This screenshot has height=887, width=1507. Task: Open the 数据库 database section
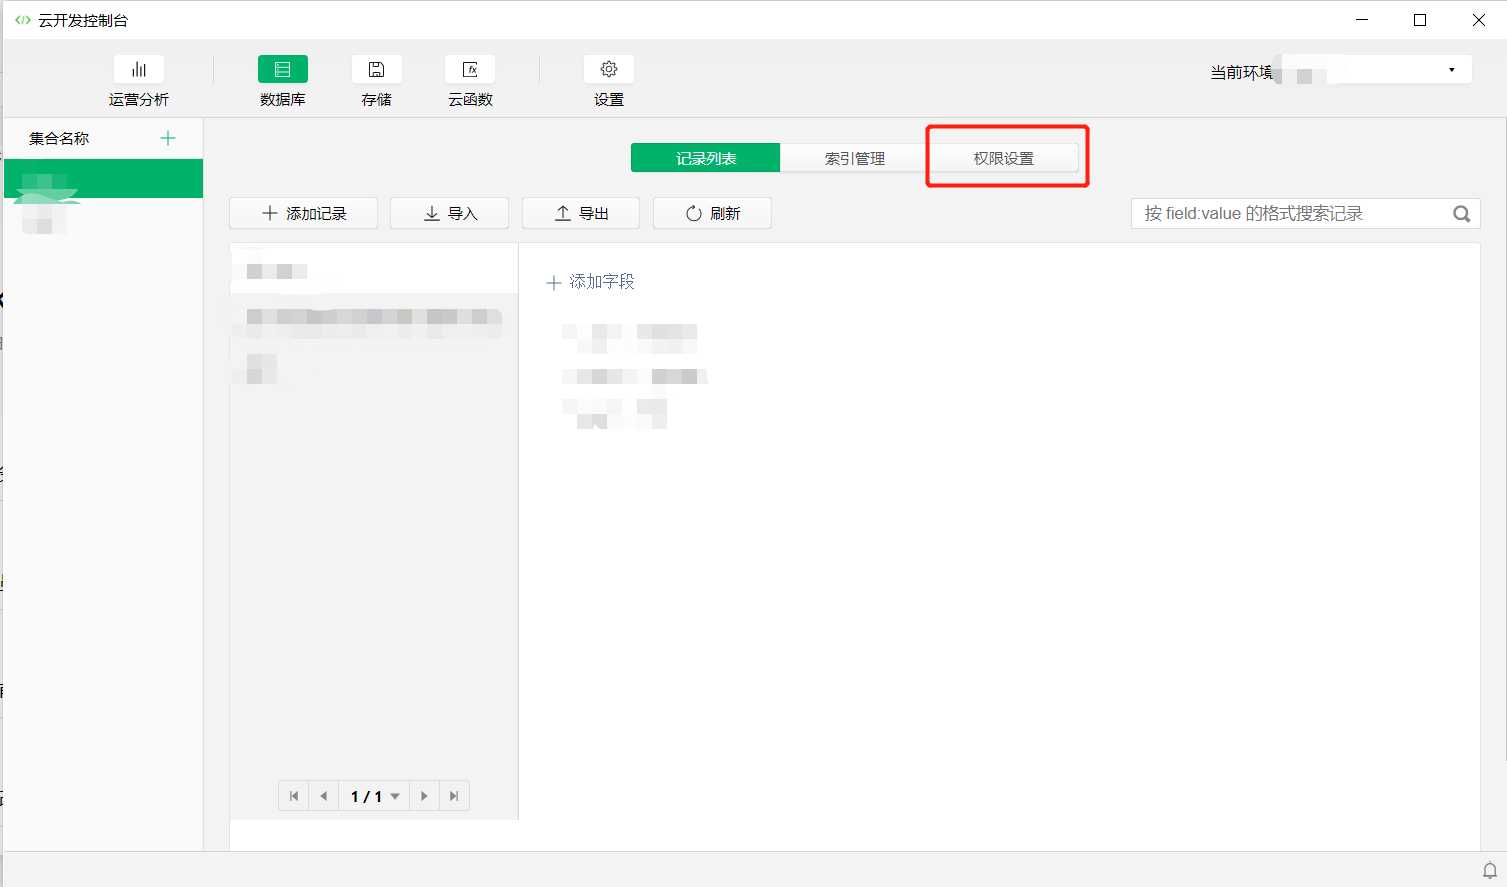coord(283,81)
